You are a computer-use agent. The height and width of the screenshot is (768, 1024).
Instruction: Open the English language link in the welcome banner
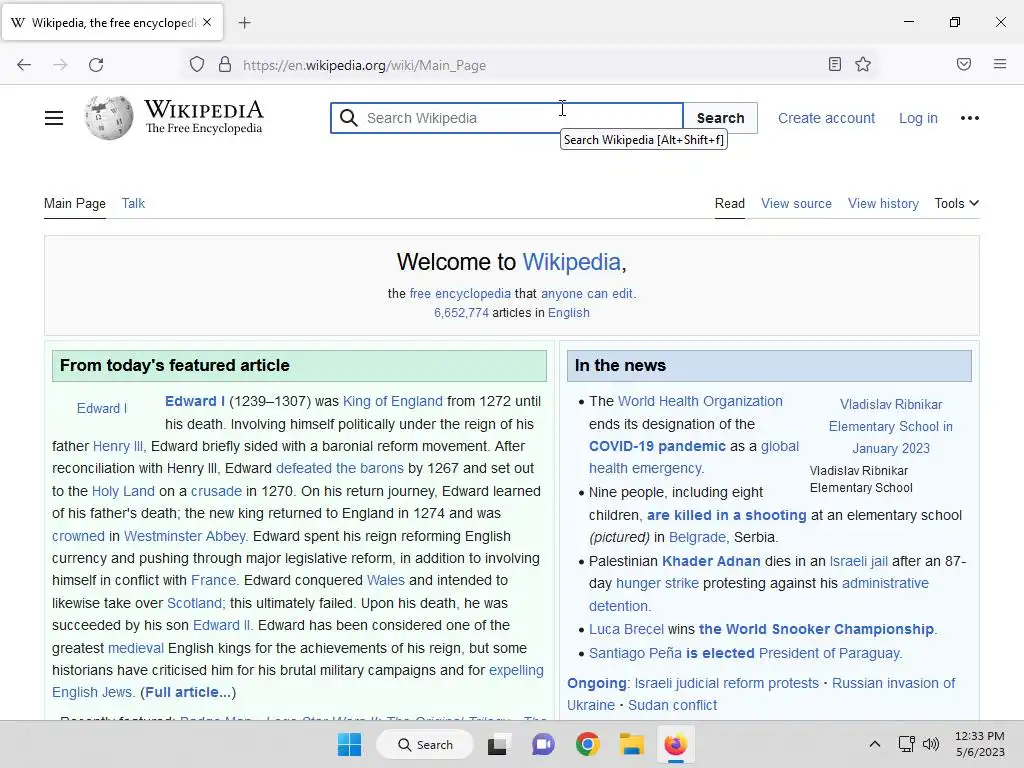tap(569, 313)
